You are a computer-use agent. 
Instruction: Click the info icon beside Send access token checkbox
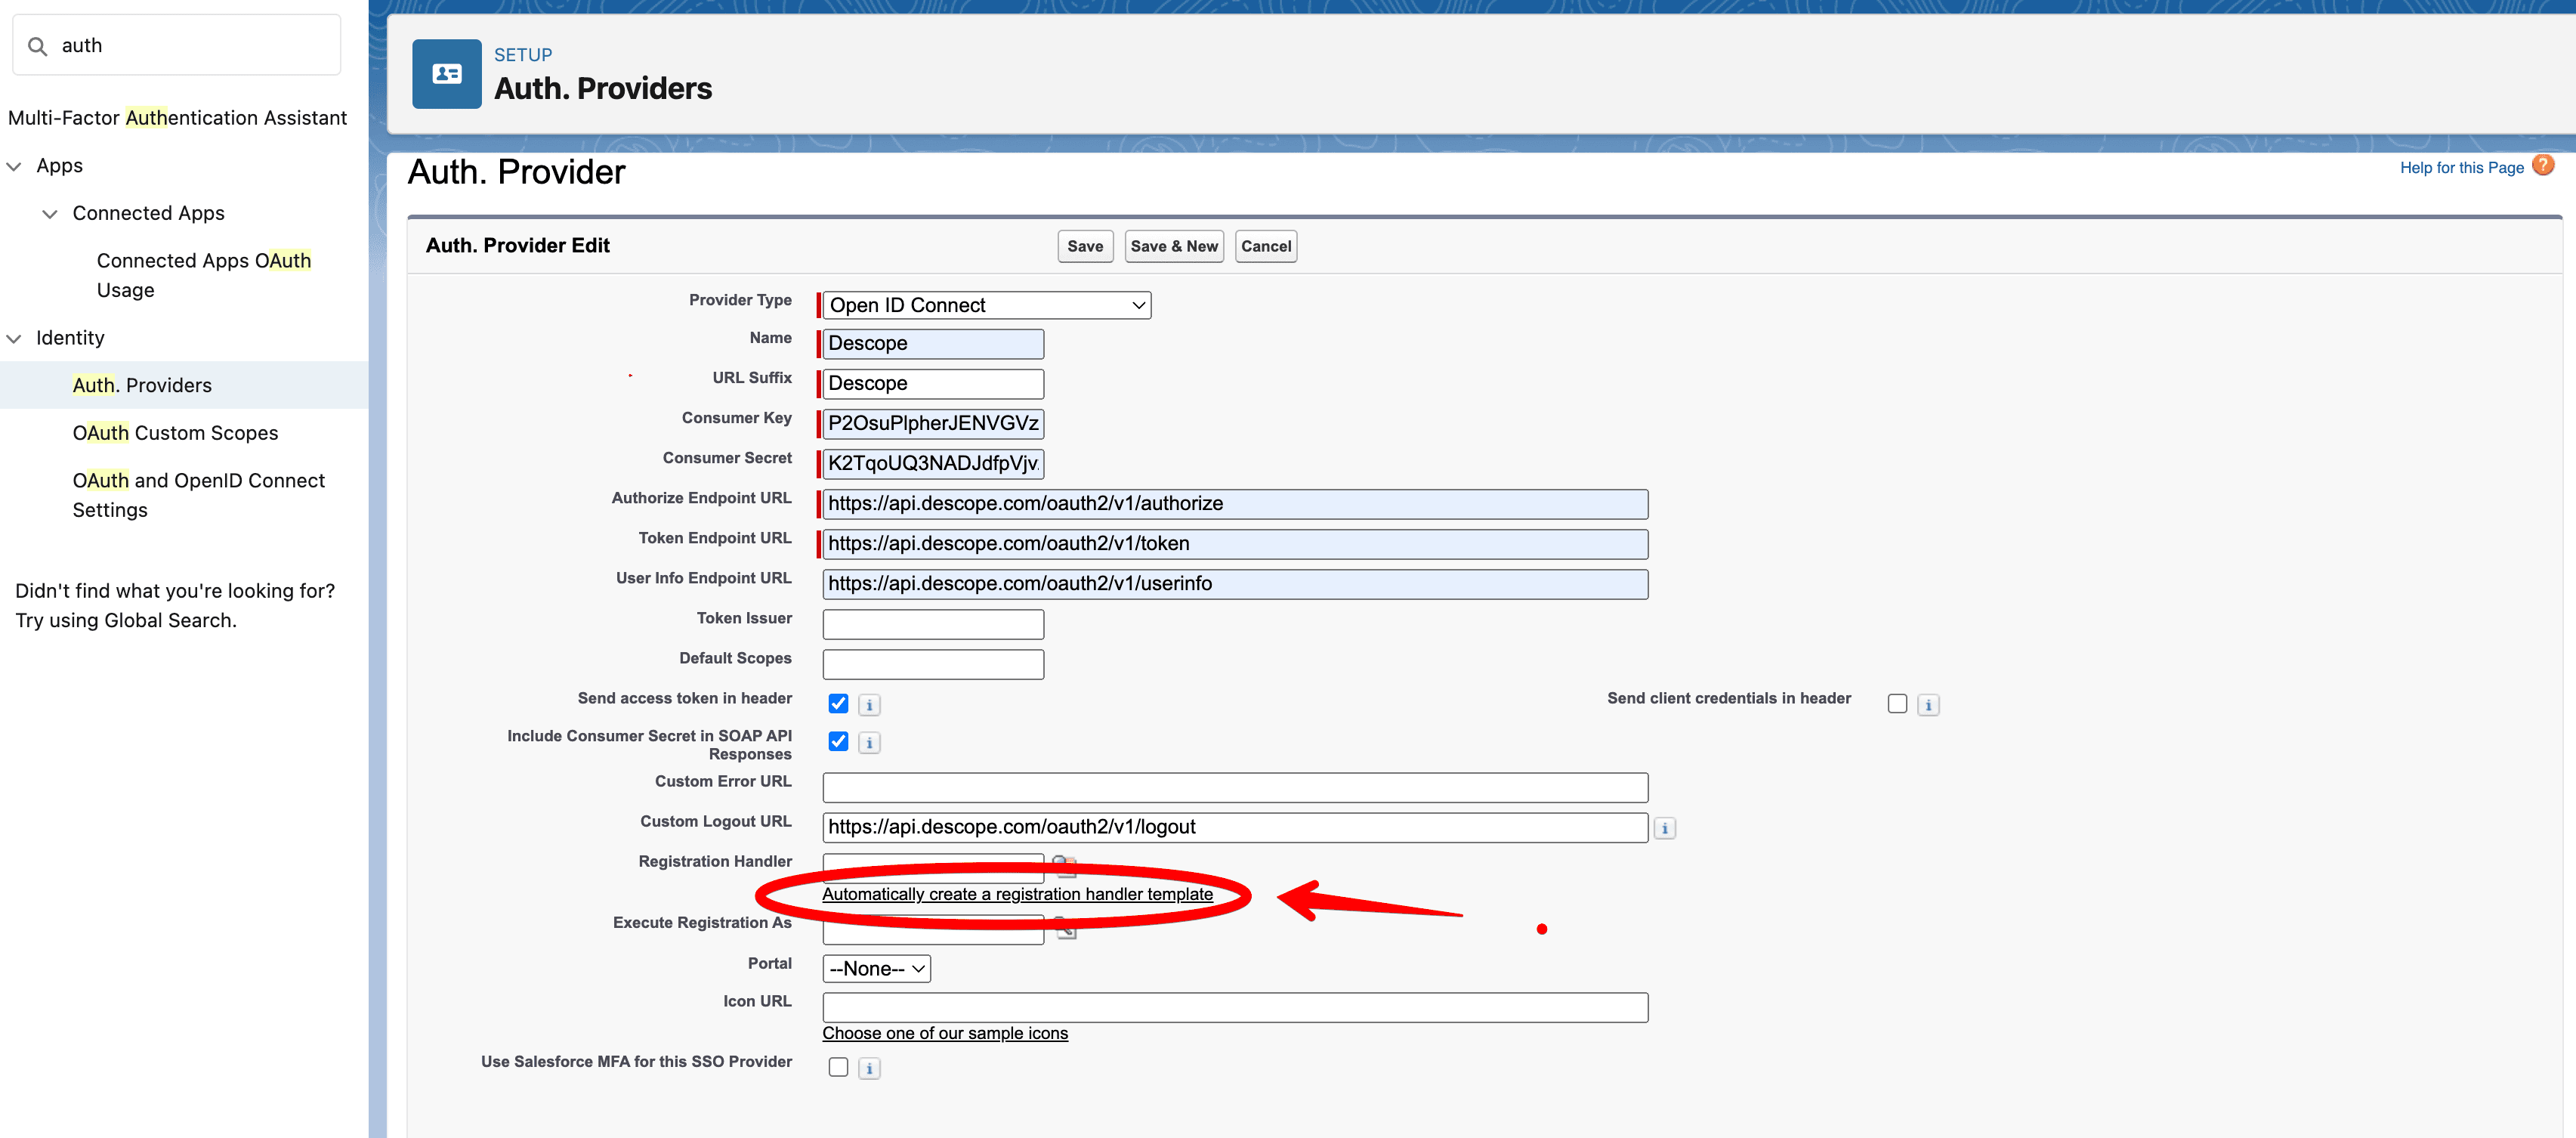click(x=868, y=704)
